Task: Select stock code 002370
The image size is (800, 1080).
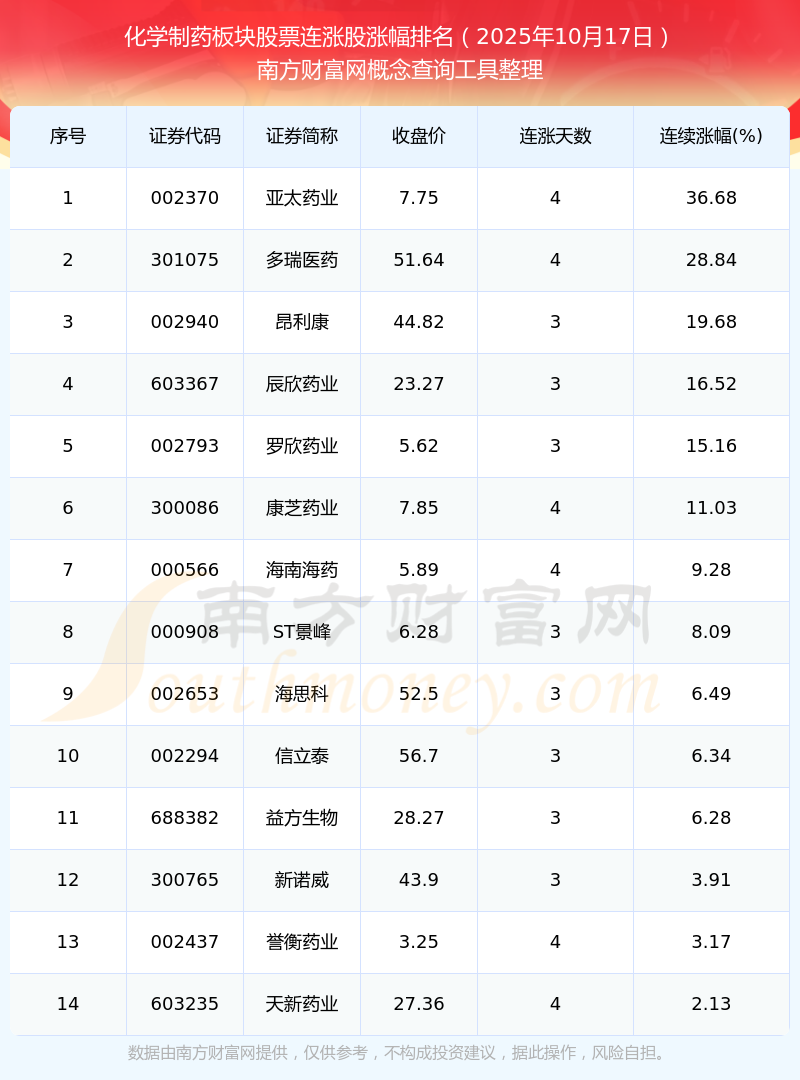Action: coord(185,198)
